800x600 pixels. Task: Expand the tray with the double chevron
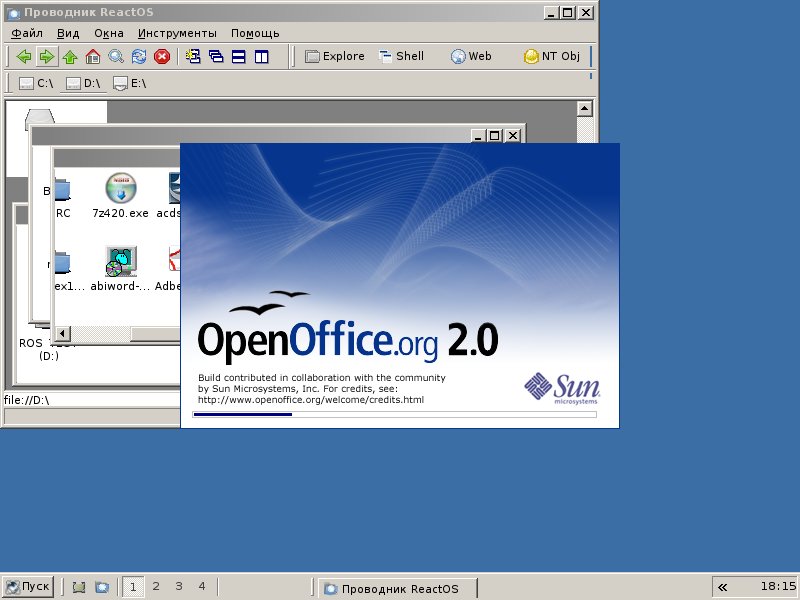pyautogui.click(x=722, y=587)
